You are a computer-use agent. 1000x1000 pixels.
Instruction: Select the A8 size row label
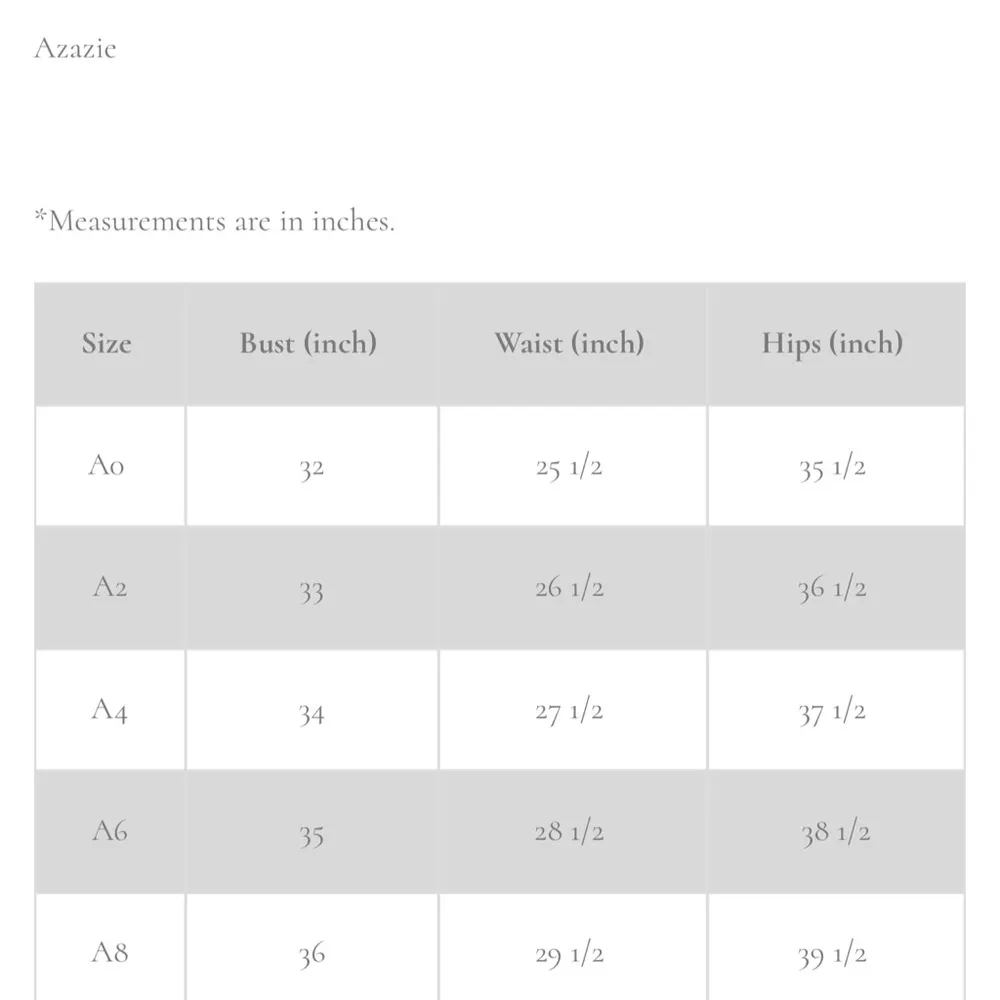click(110, 952)
